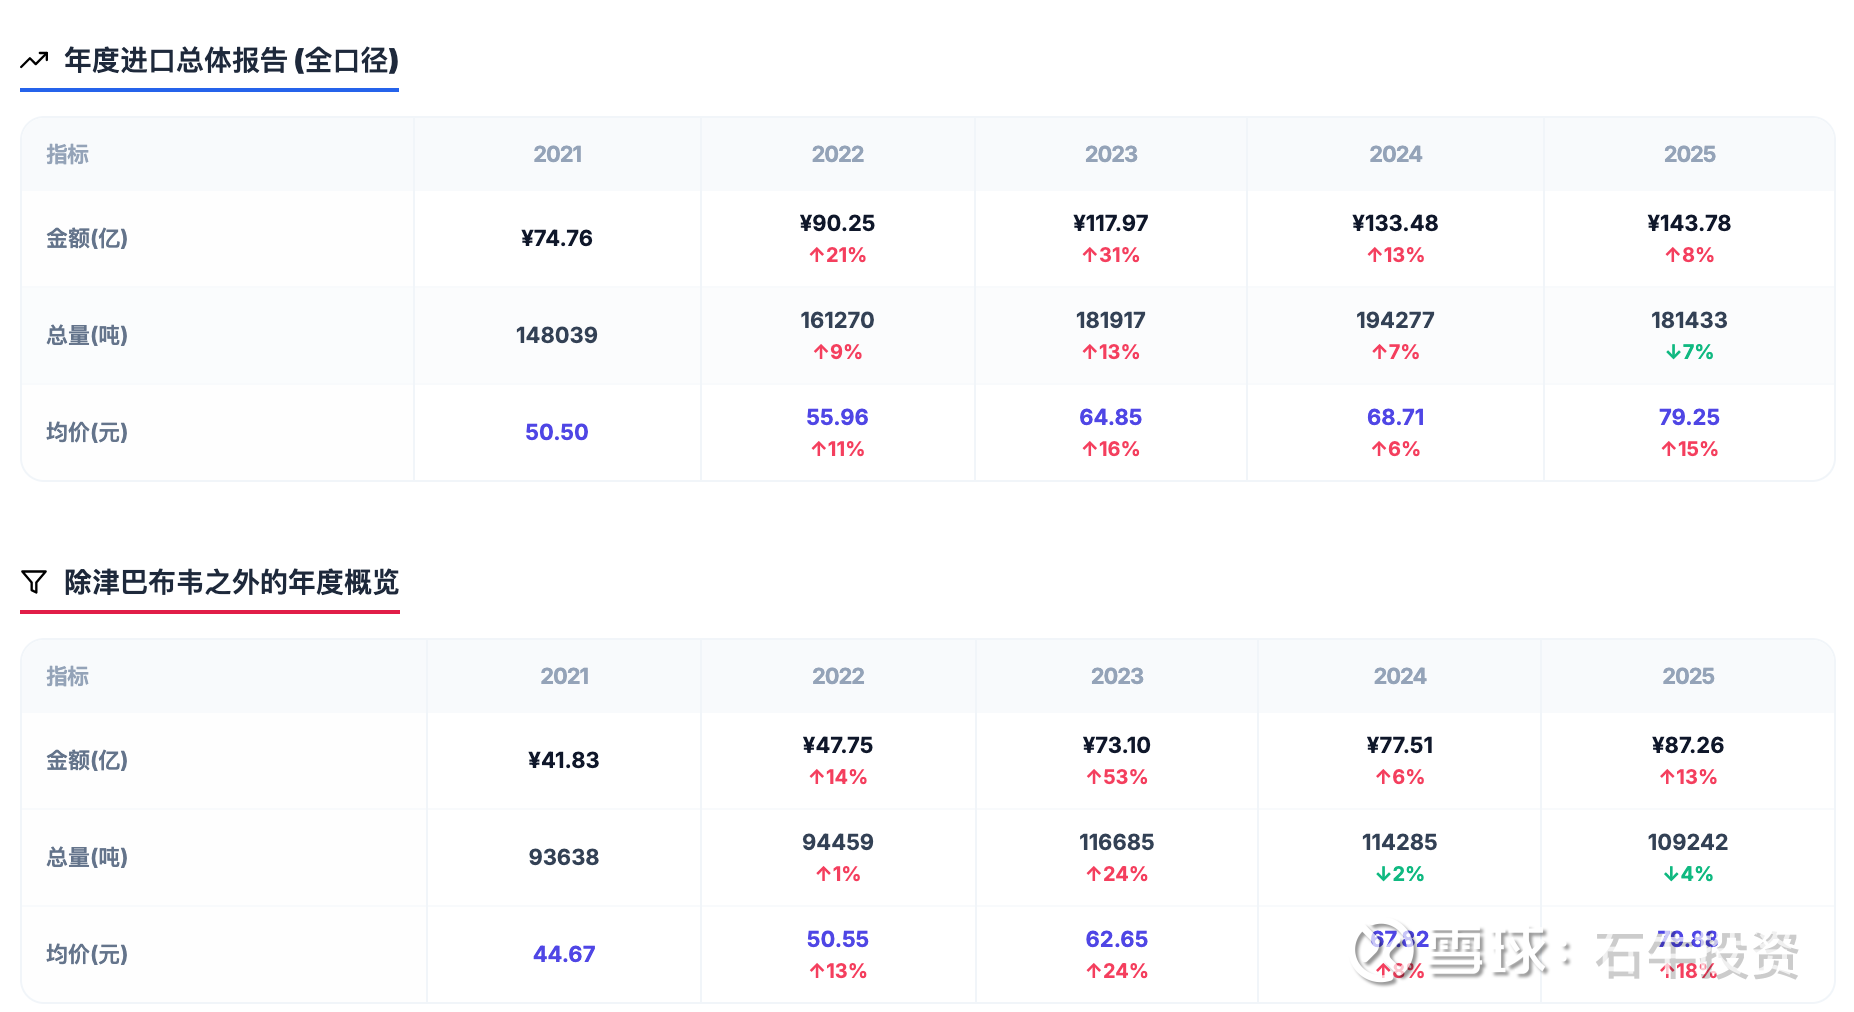
Task: Click the 指标 header of the first table
Action: pyautogui.click(x=67, y=154)
